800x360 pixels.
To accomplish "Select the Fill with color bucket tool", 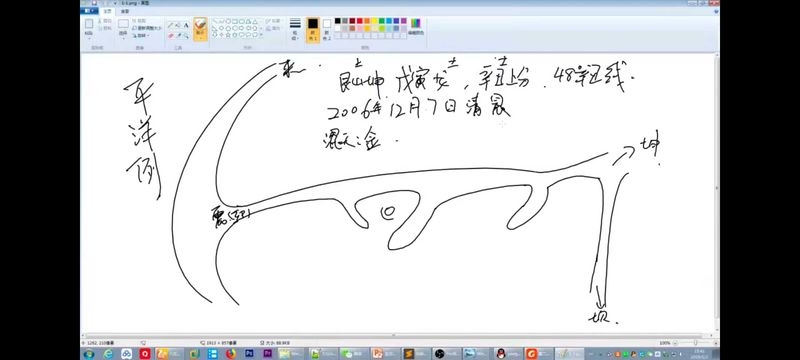I will pyautogui.click(x=178, y=25).
